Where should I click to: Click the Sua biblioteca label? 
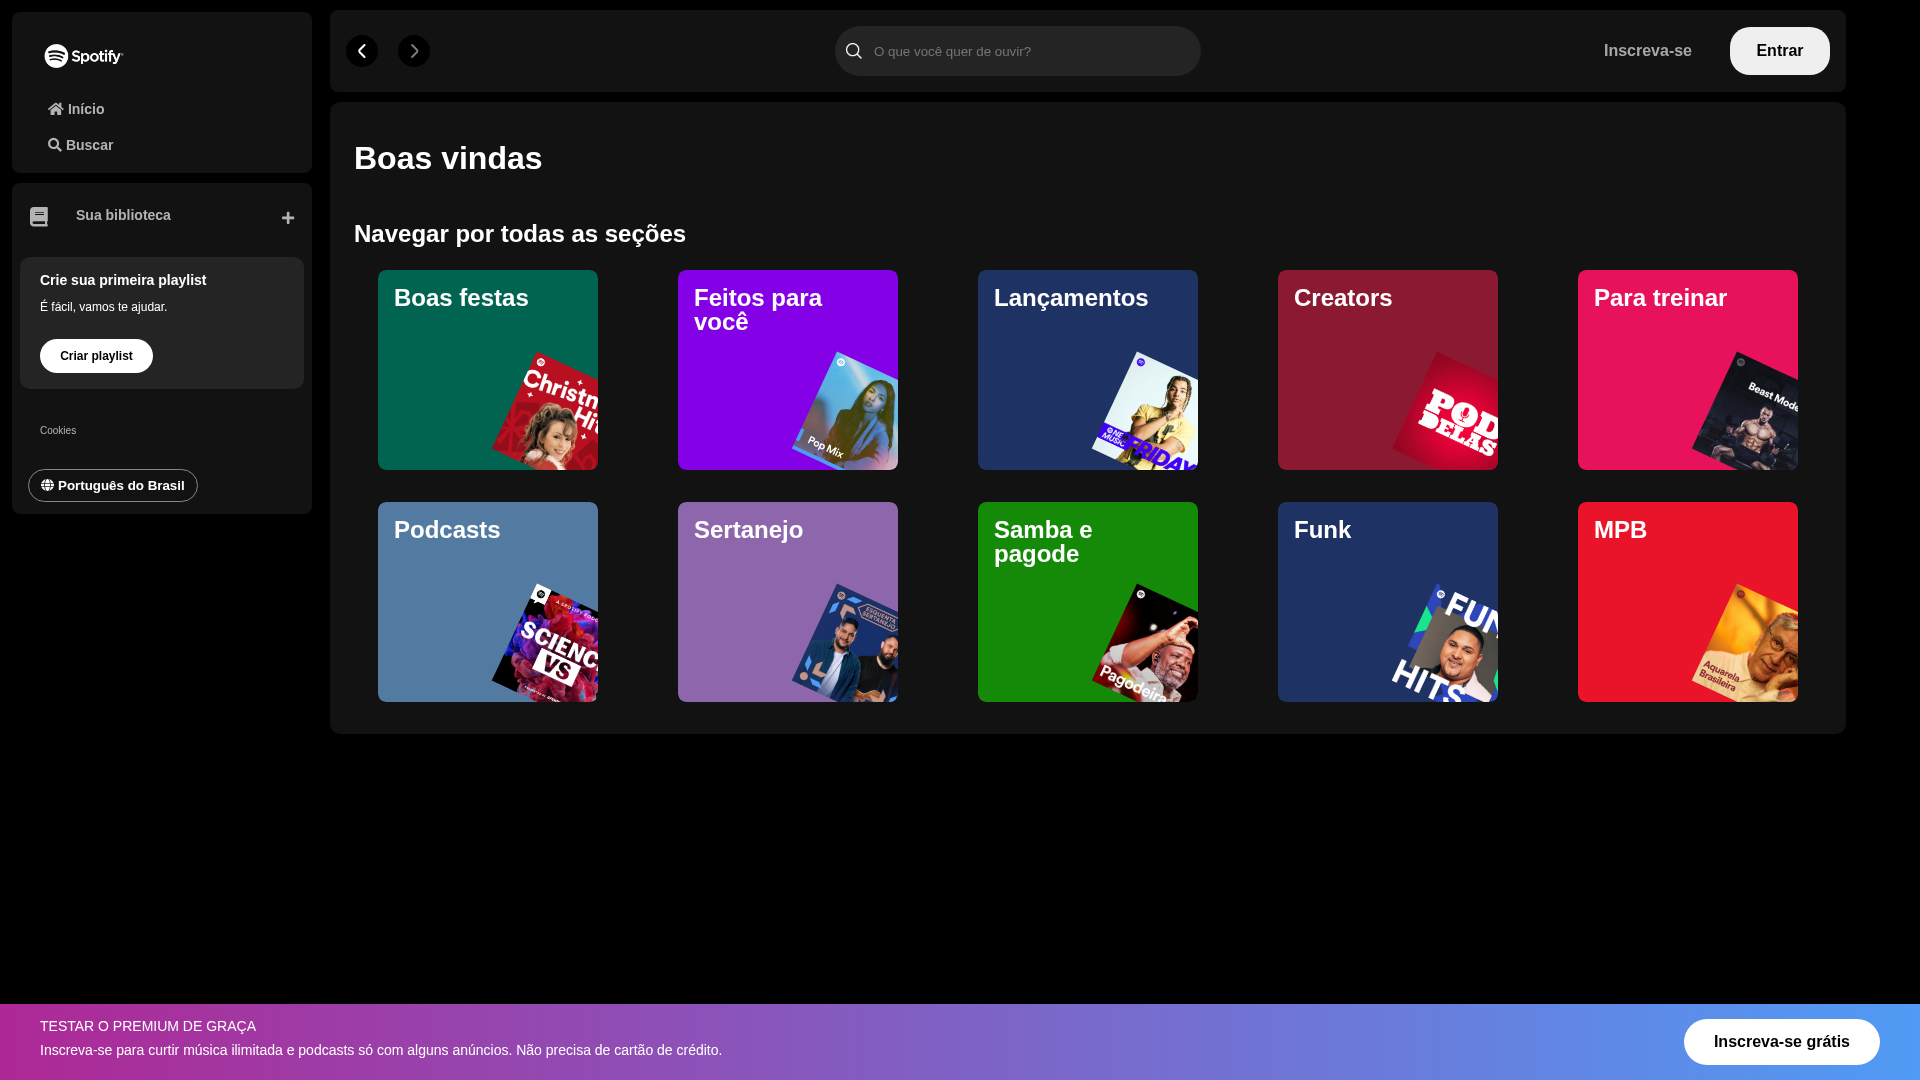point(123,215)
